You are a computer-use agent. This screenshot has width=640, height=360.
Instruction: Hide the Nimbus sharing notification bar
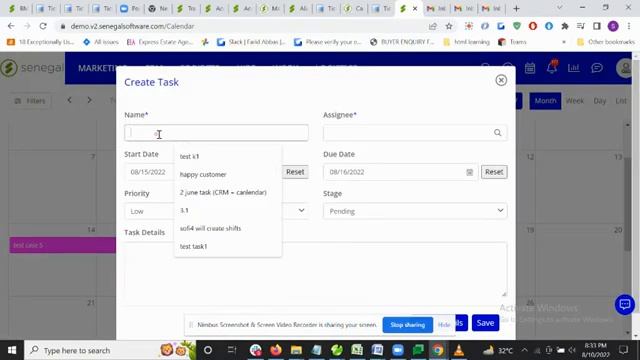coord(444,325)
